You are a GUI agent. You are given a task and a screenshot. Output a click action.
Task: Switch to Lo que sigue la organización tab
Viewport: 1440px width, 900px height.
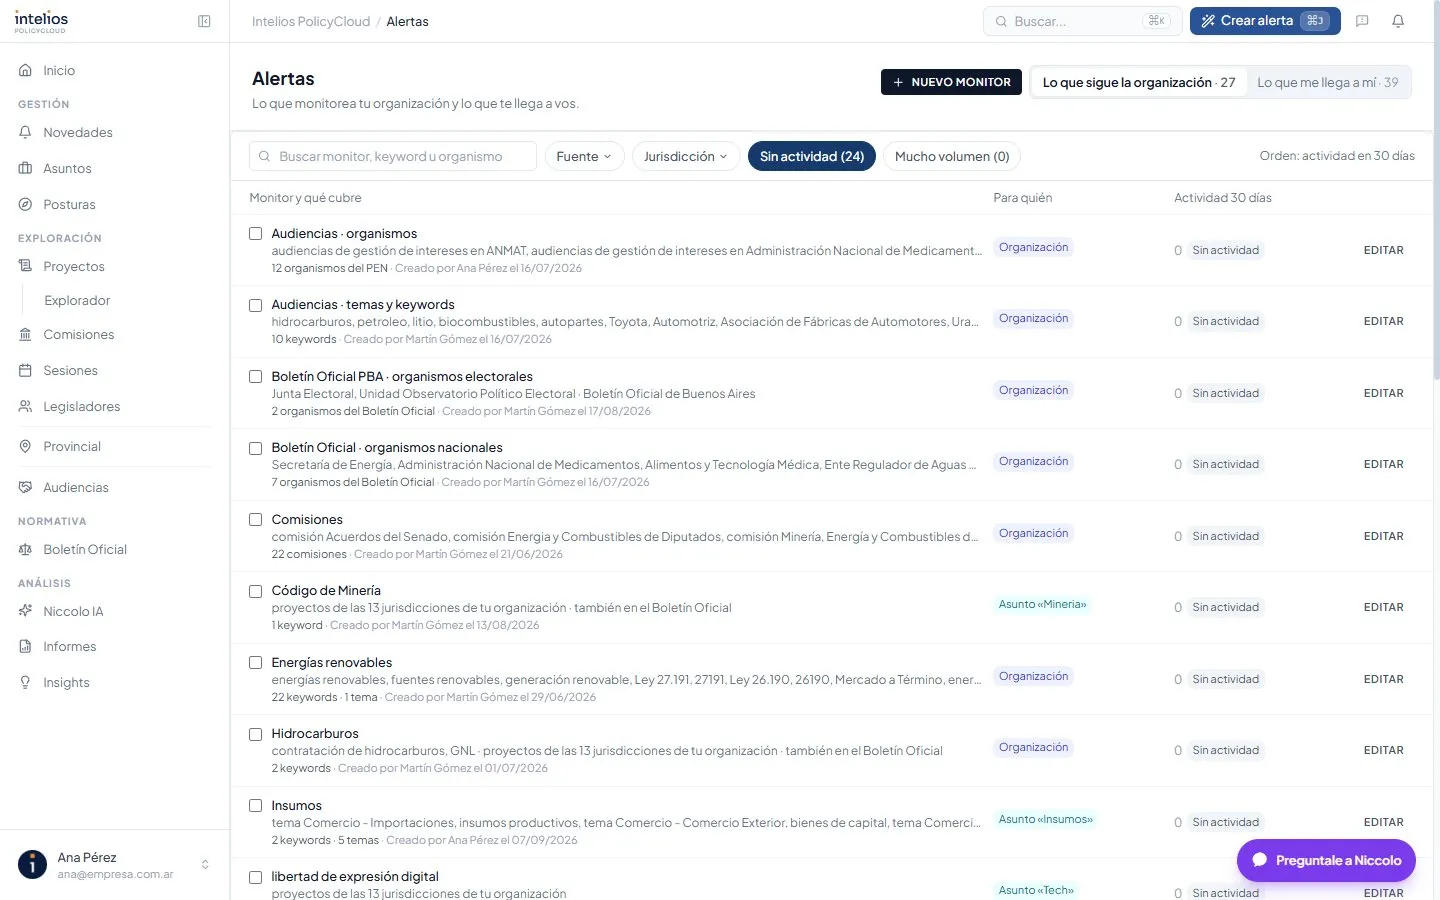click(1139, 83)
